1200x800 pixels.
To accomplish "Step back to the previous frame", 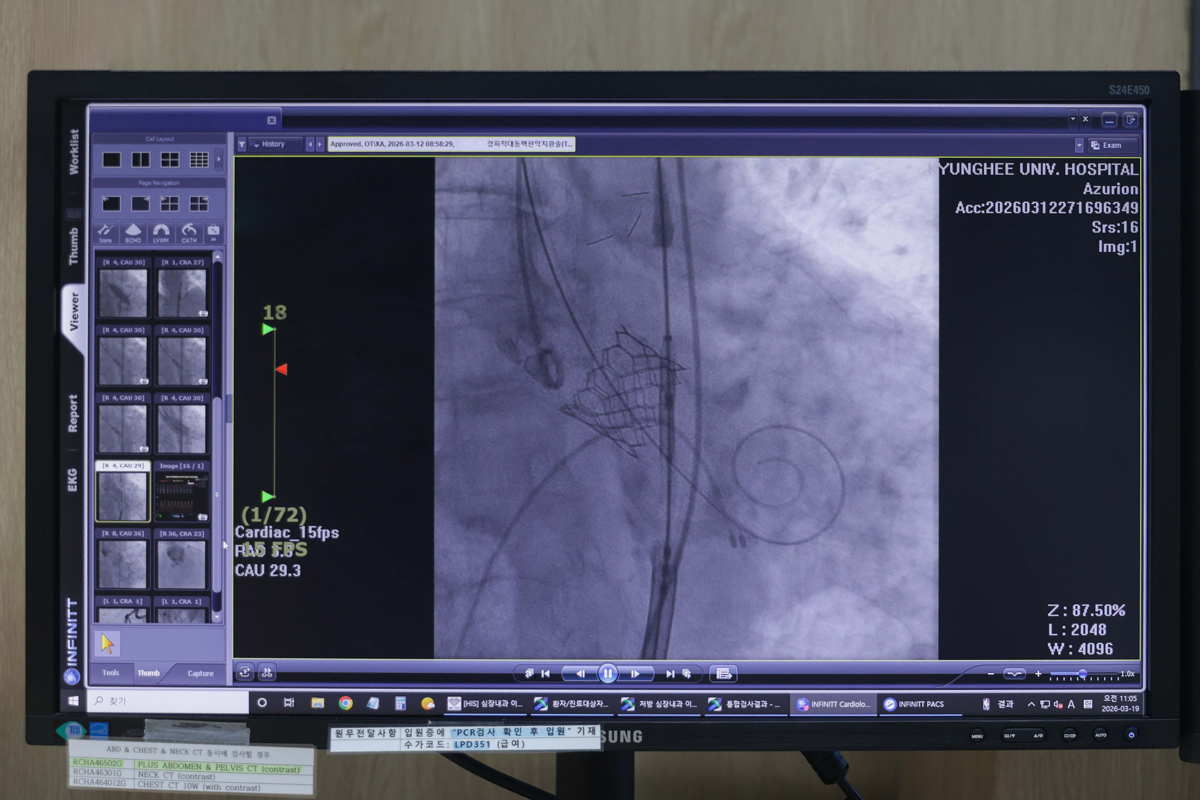I will (580, 674).
